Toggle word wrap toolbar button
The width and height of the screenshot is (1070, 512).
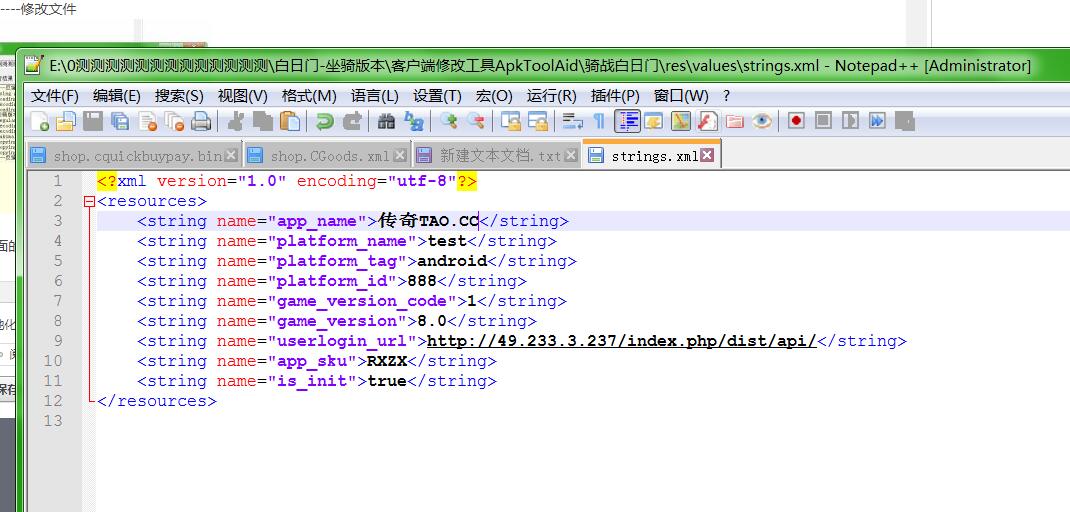(573, 121)
